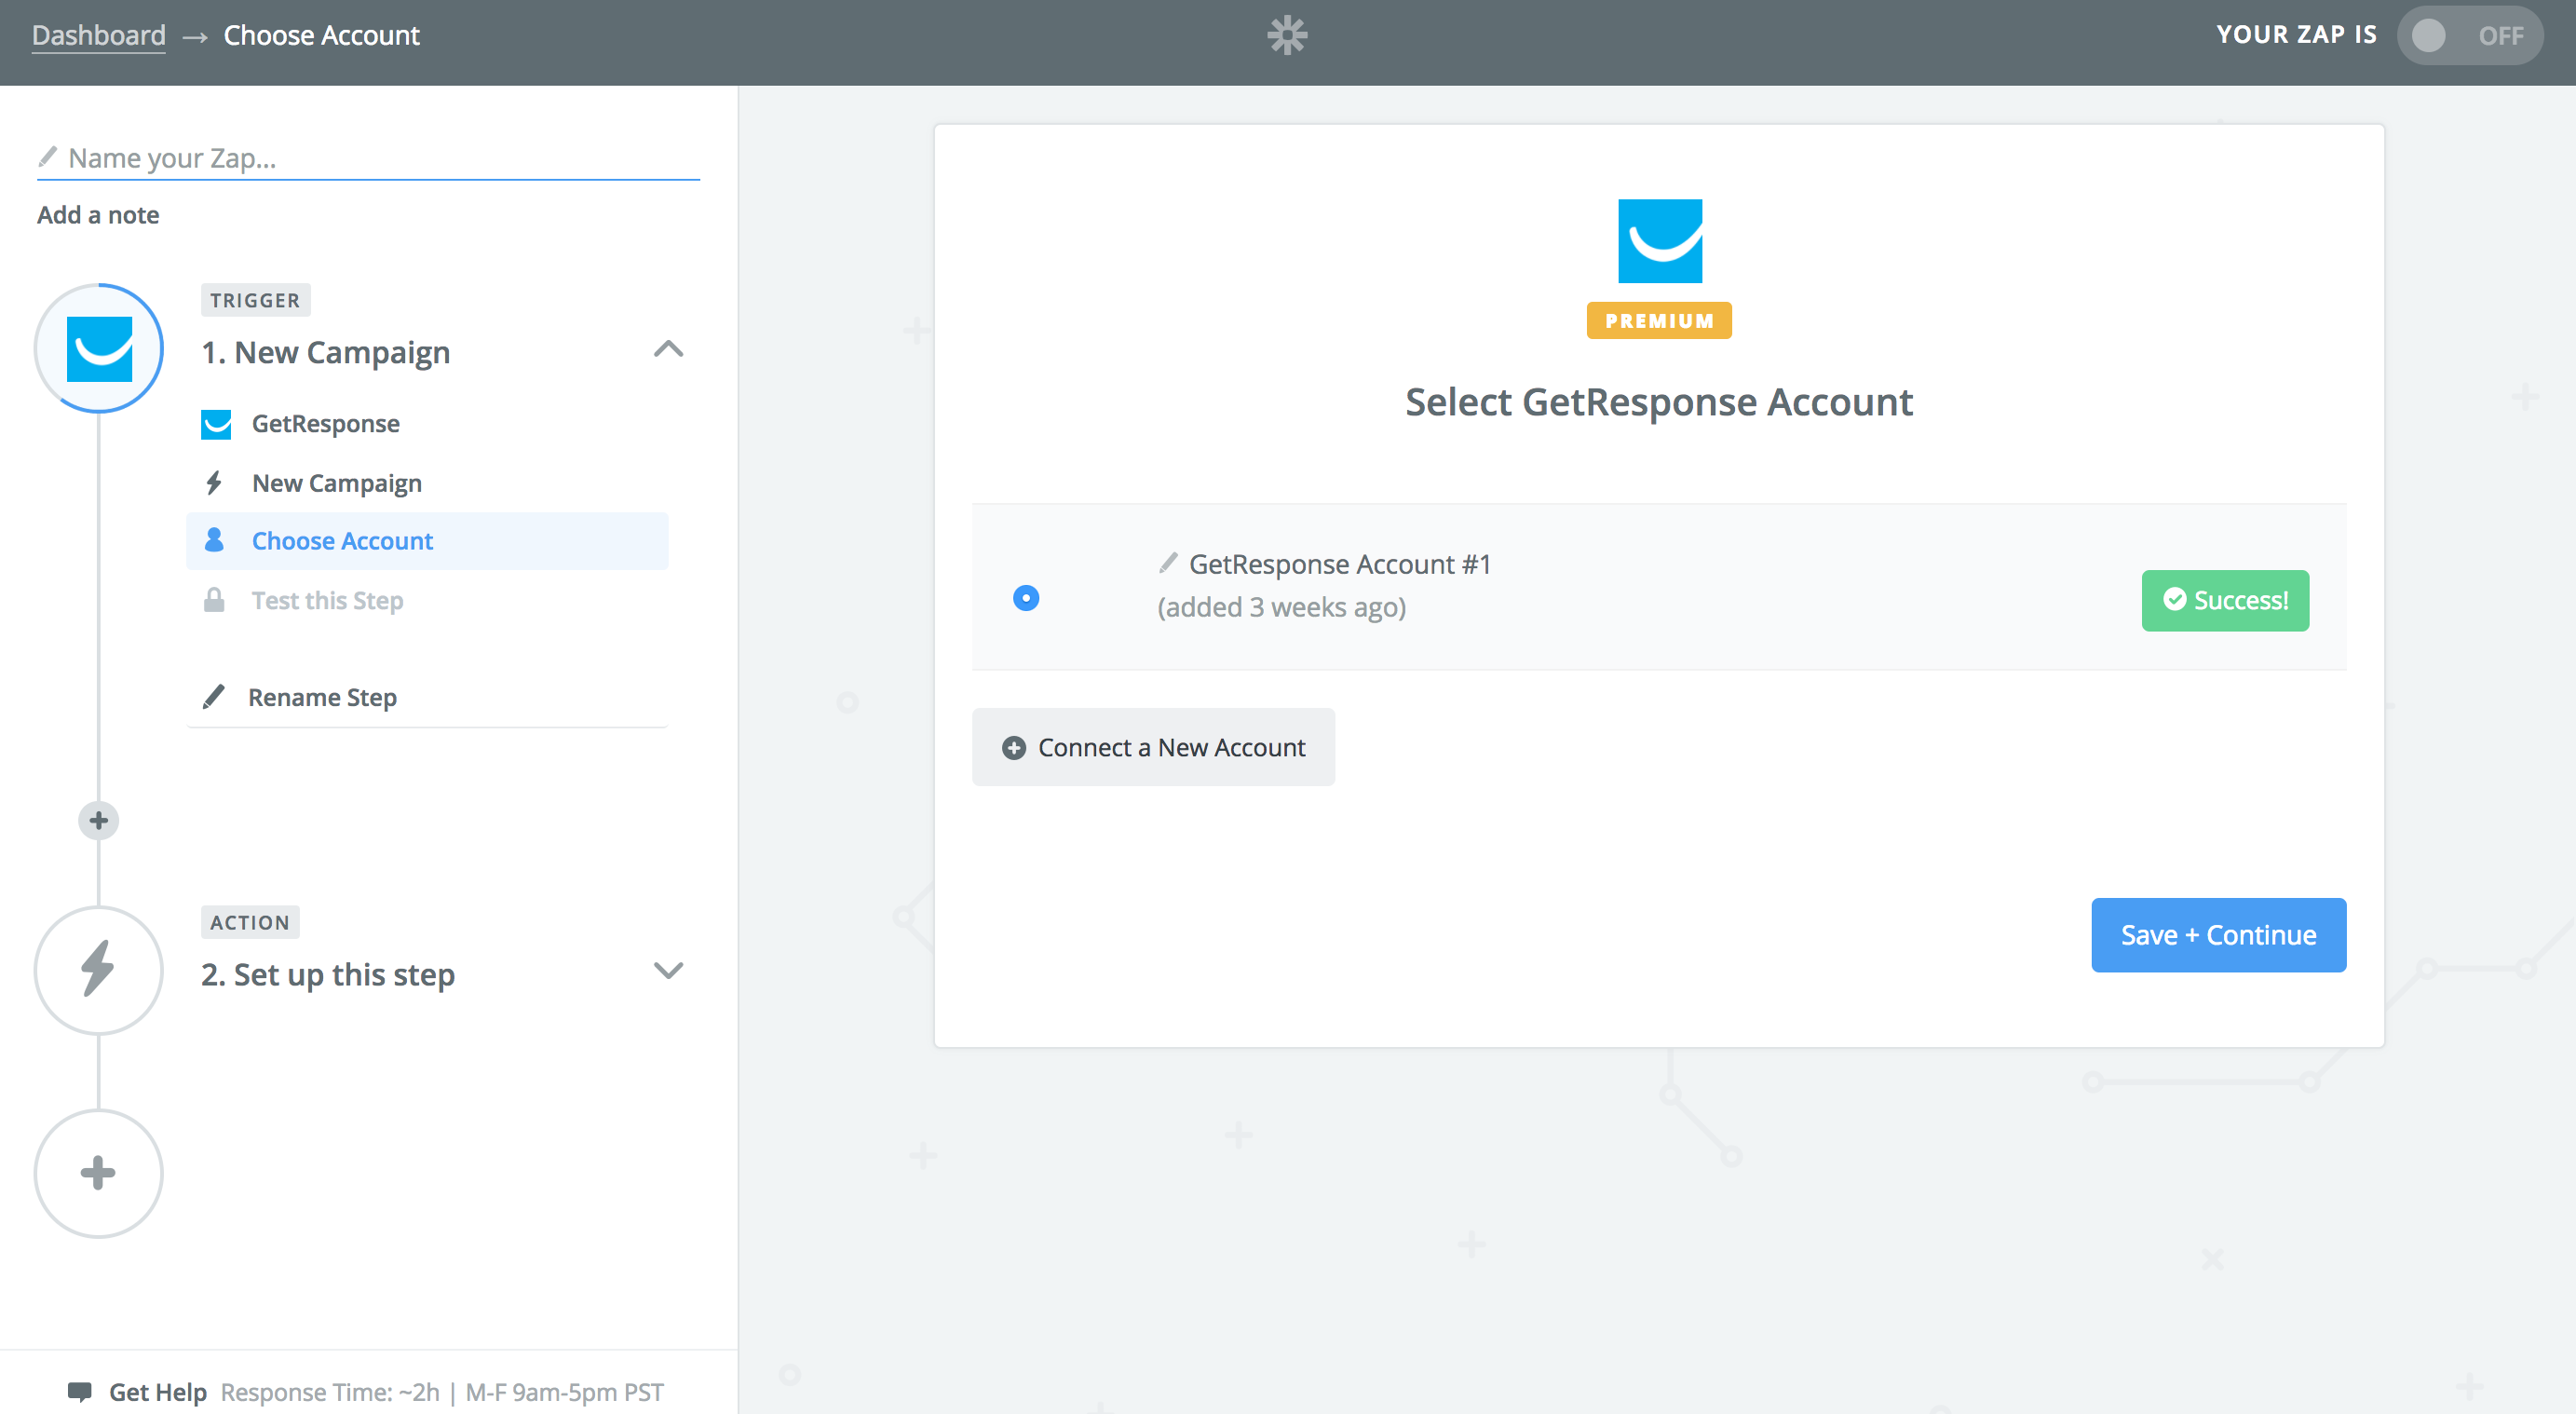Click the green Success! button
2576x1414 pixels.
[x=2225, y=600]
